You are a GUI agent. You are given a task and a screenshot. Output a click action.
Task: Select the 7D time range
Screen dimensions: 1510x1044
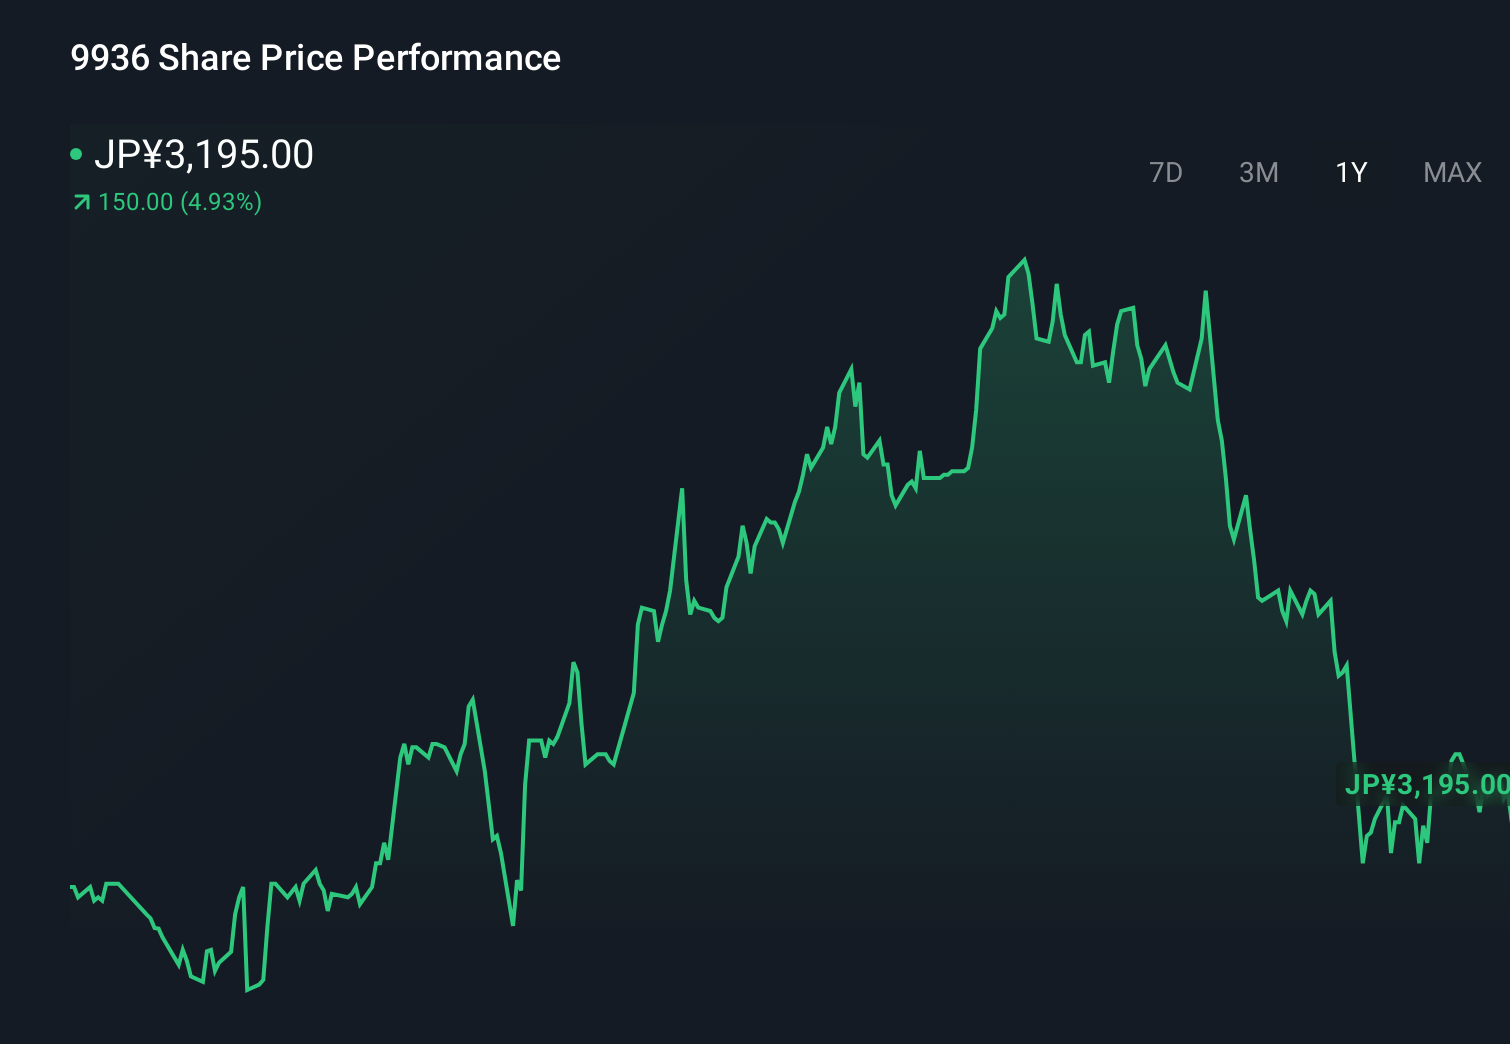click(1167, 172)
